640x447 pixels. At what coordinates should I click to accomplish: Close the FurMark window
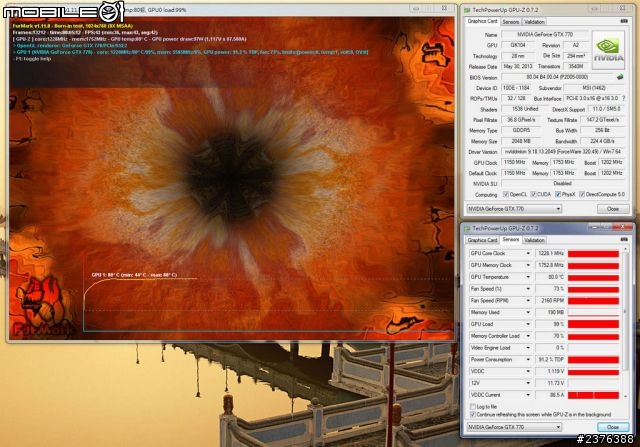click(444, 8)
